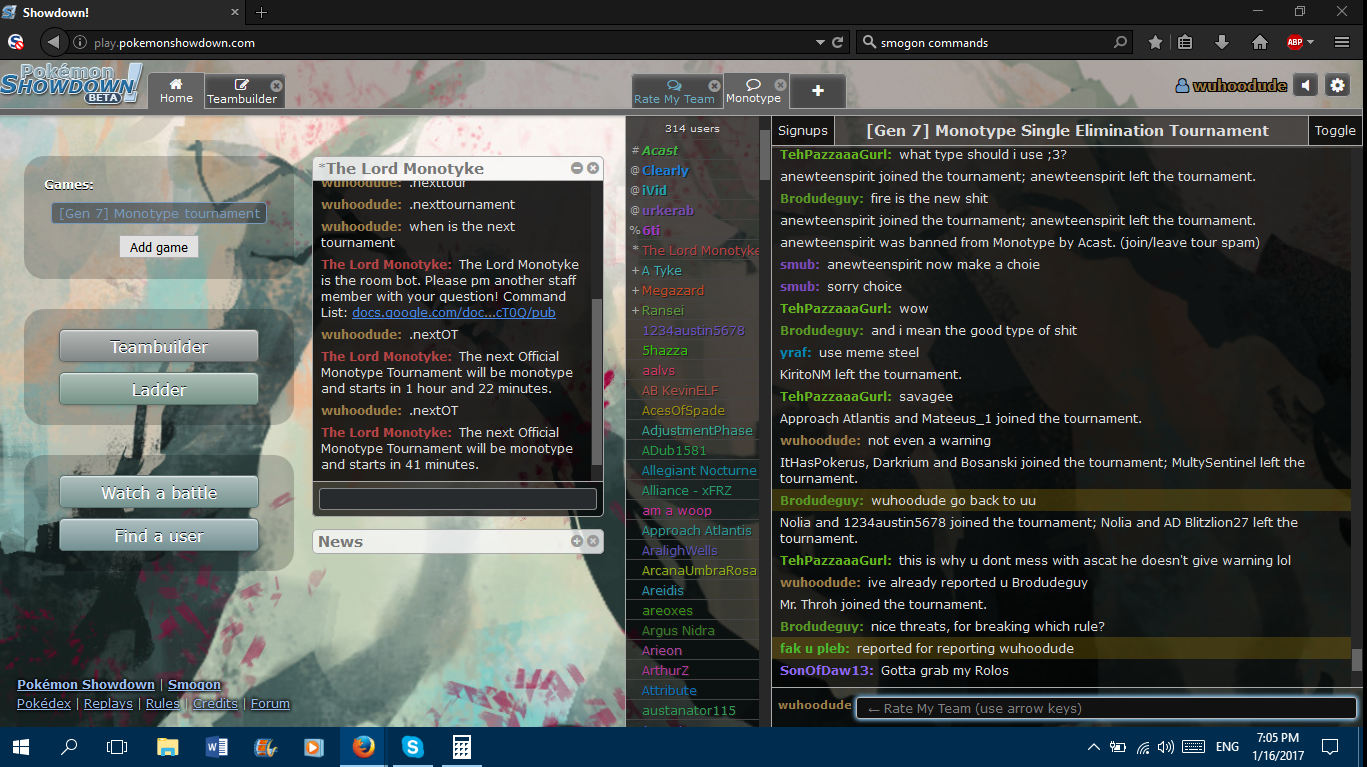This screenshot has height=767, width=1367.
Task: Click the Monotype chat message input
Action: coord(1107,708)
